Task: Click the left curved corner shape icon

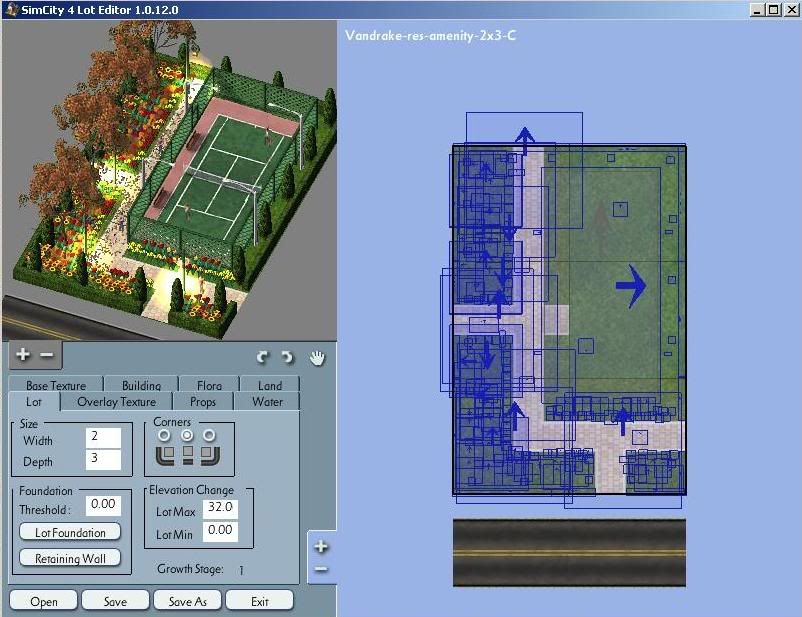Action: click(x=165, y=455)
